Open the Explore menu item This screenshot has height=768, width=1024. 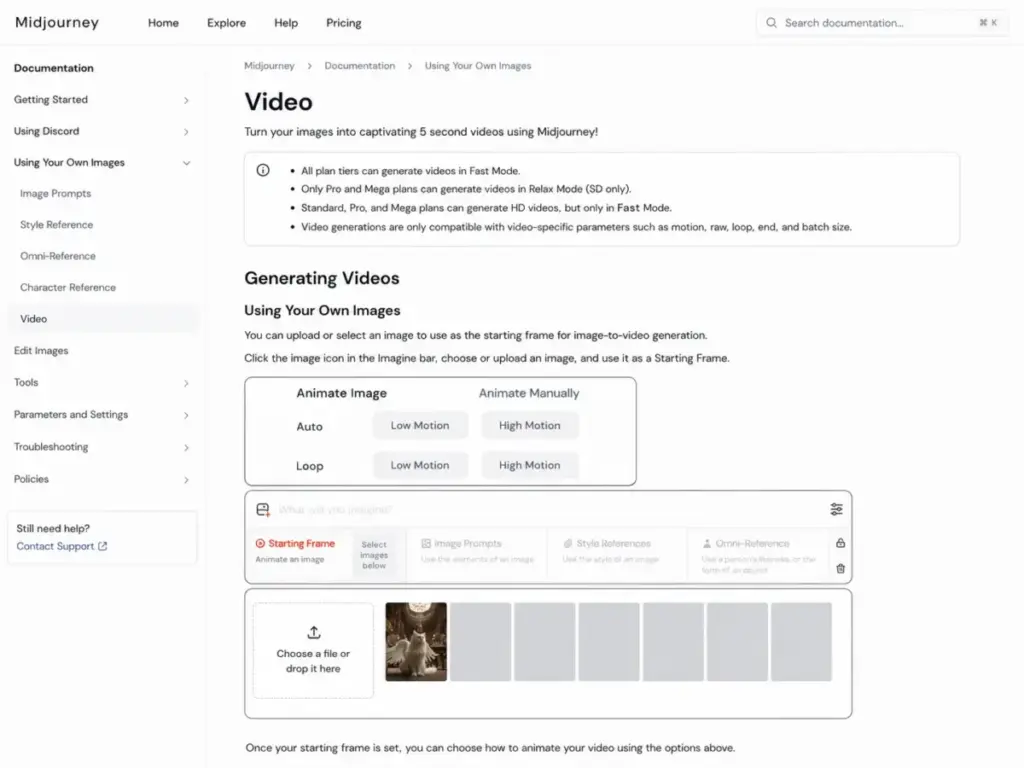coord(227,23)
